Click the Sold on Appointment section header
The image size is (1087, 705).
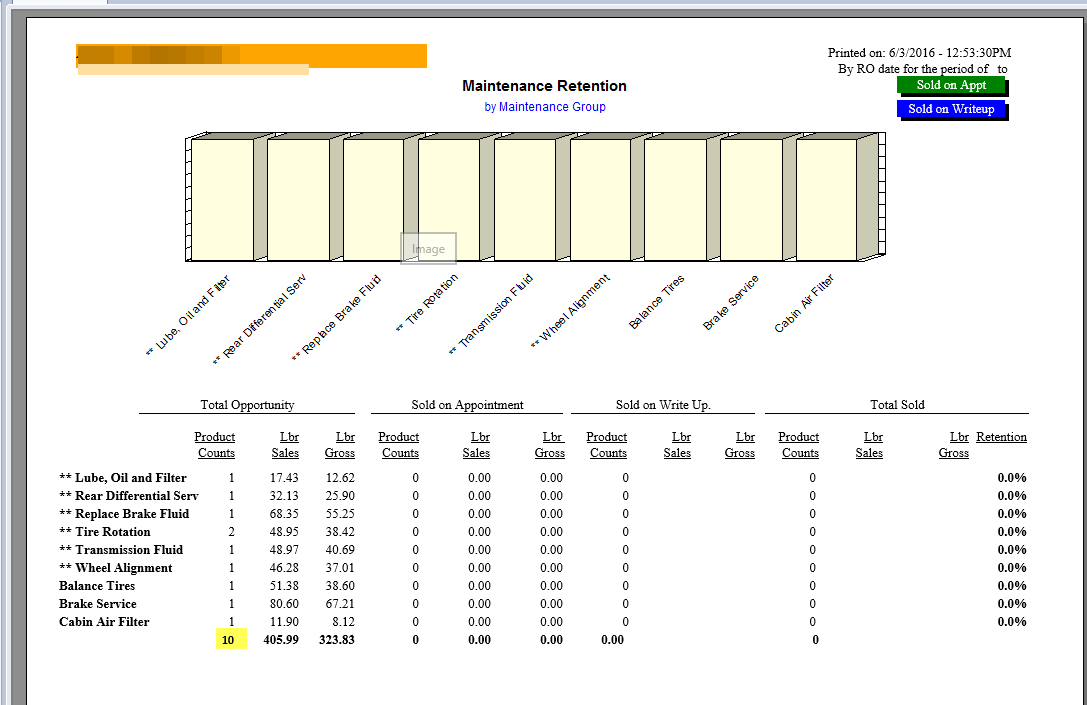pos(467,405)
